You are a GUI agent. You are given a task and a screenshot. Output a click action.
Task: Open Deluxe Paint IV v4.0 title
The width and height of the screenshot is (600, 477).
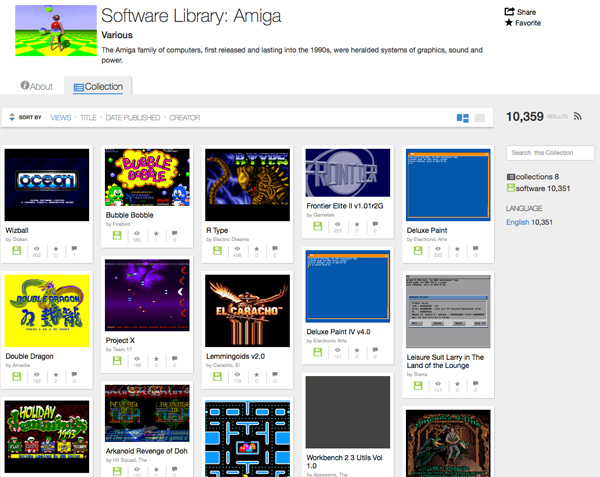pyautogui.click(x=338, y=332)
